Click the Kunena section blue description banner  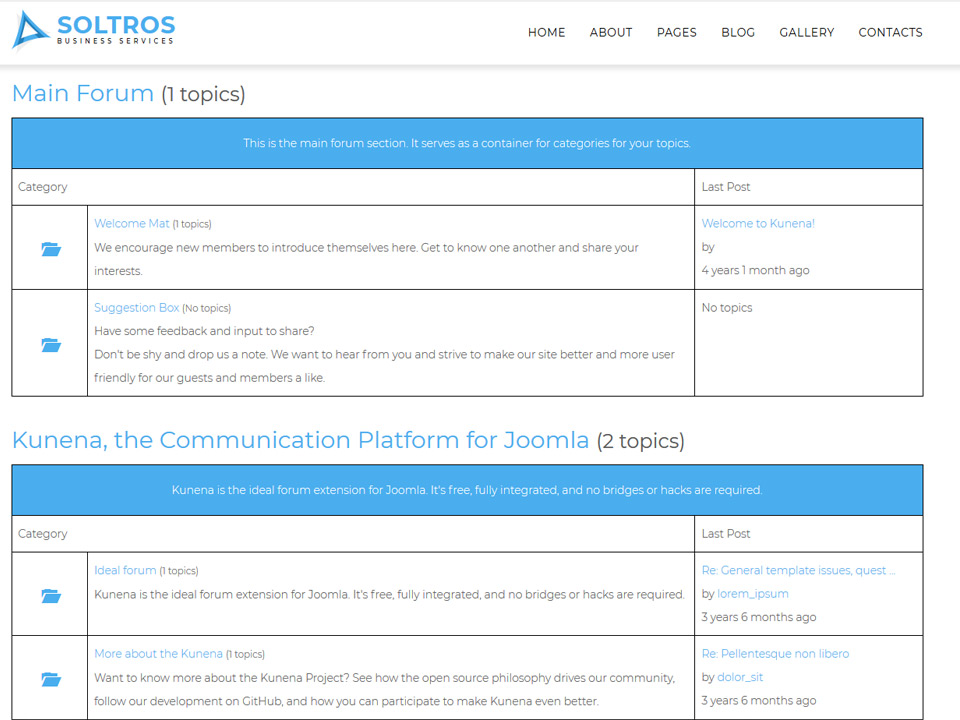pos(467,490)
